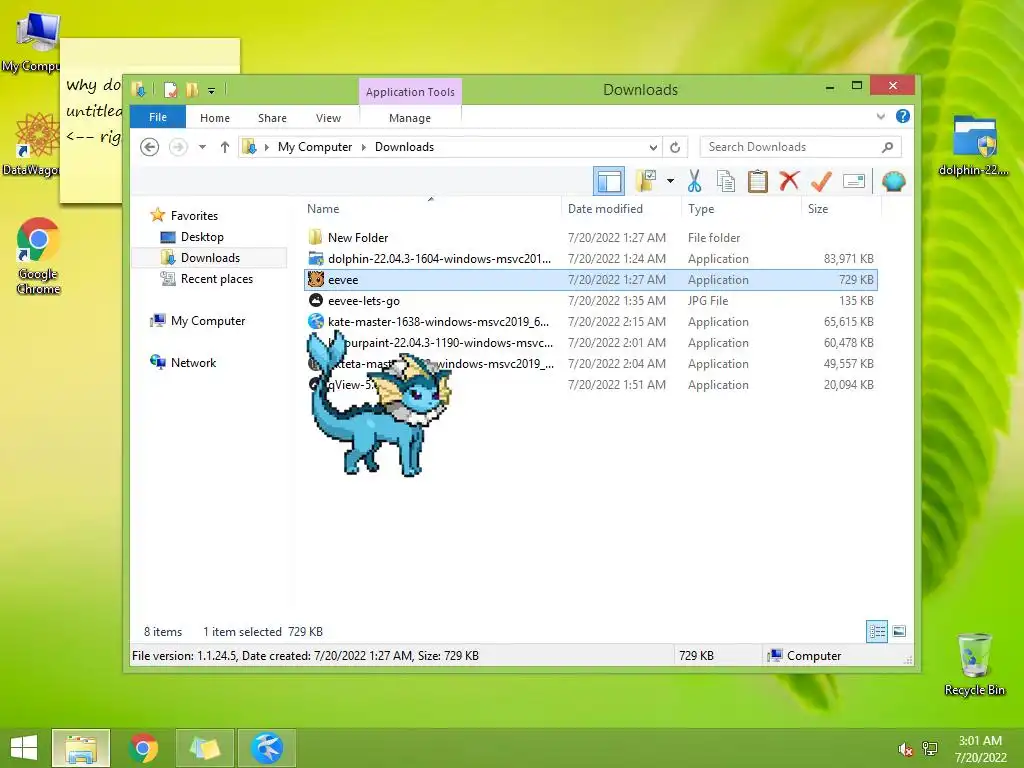The height and width of the screenshot is (768, 1024).
Task: Click Downloads in the address breadcrumb
Action: point(404,147)
